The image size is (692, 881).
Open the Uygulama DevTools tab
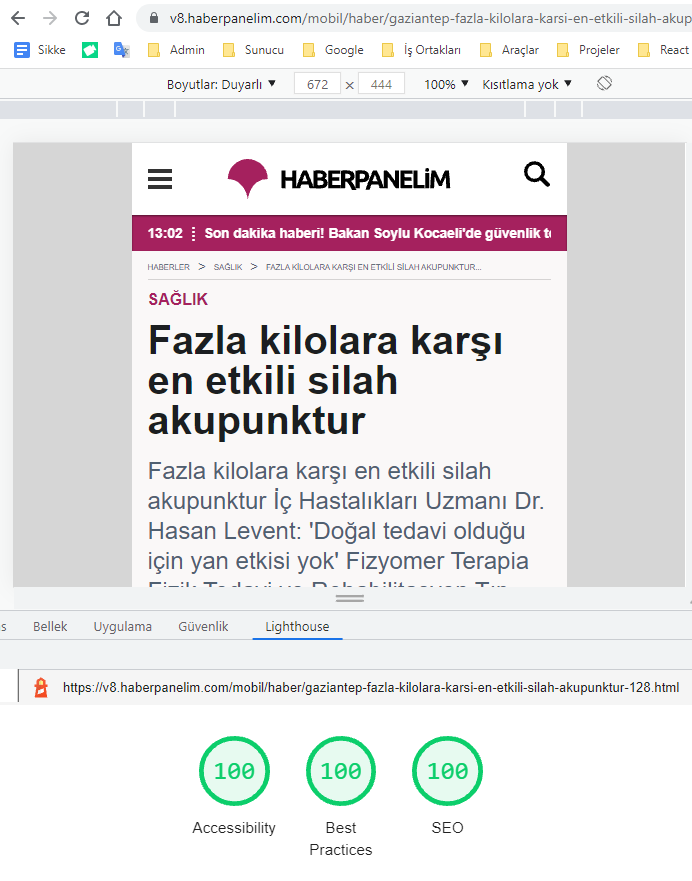[x=123, y=627]
